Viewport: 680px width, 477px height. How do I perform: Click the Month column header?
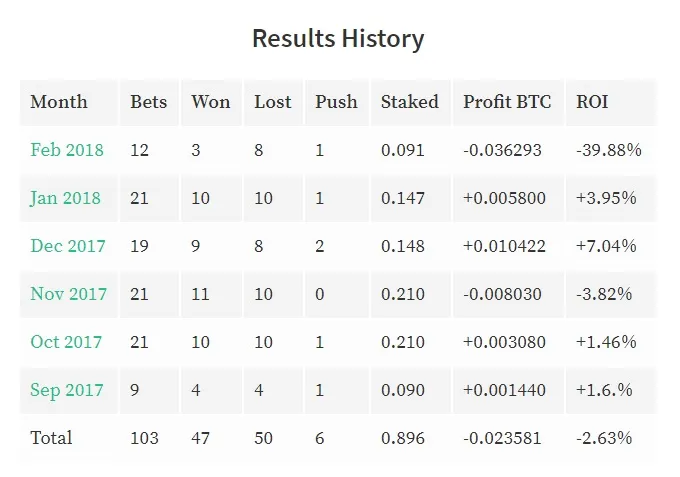click(x=59, y=102)
